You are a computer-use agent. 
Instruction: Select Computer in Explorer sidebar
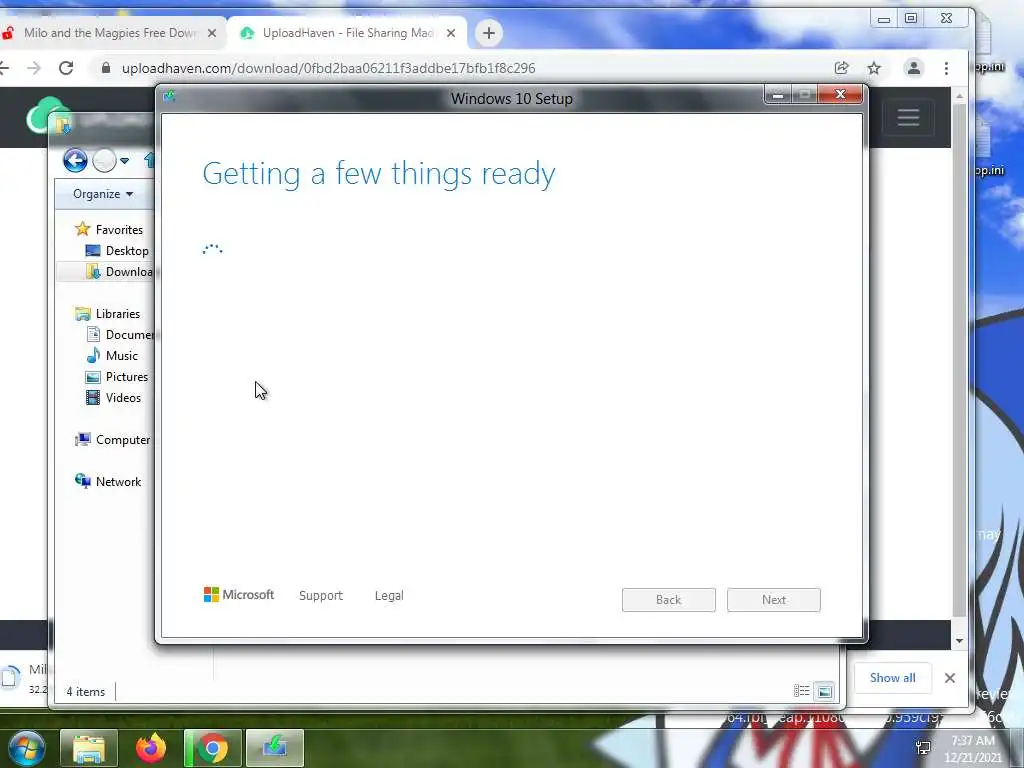pos(112,440)
